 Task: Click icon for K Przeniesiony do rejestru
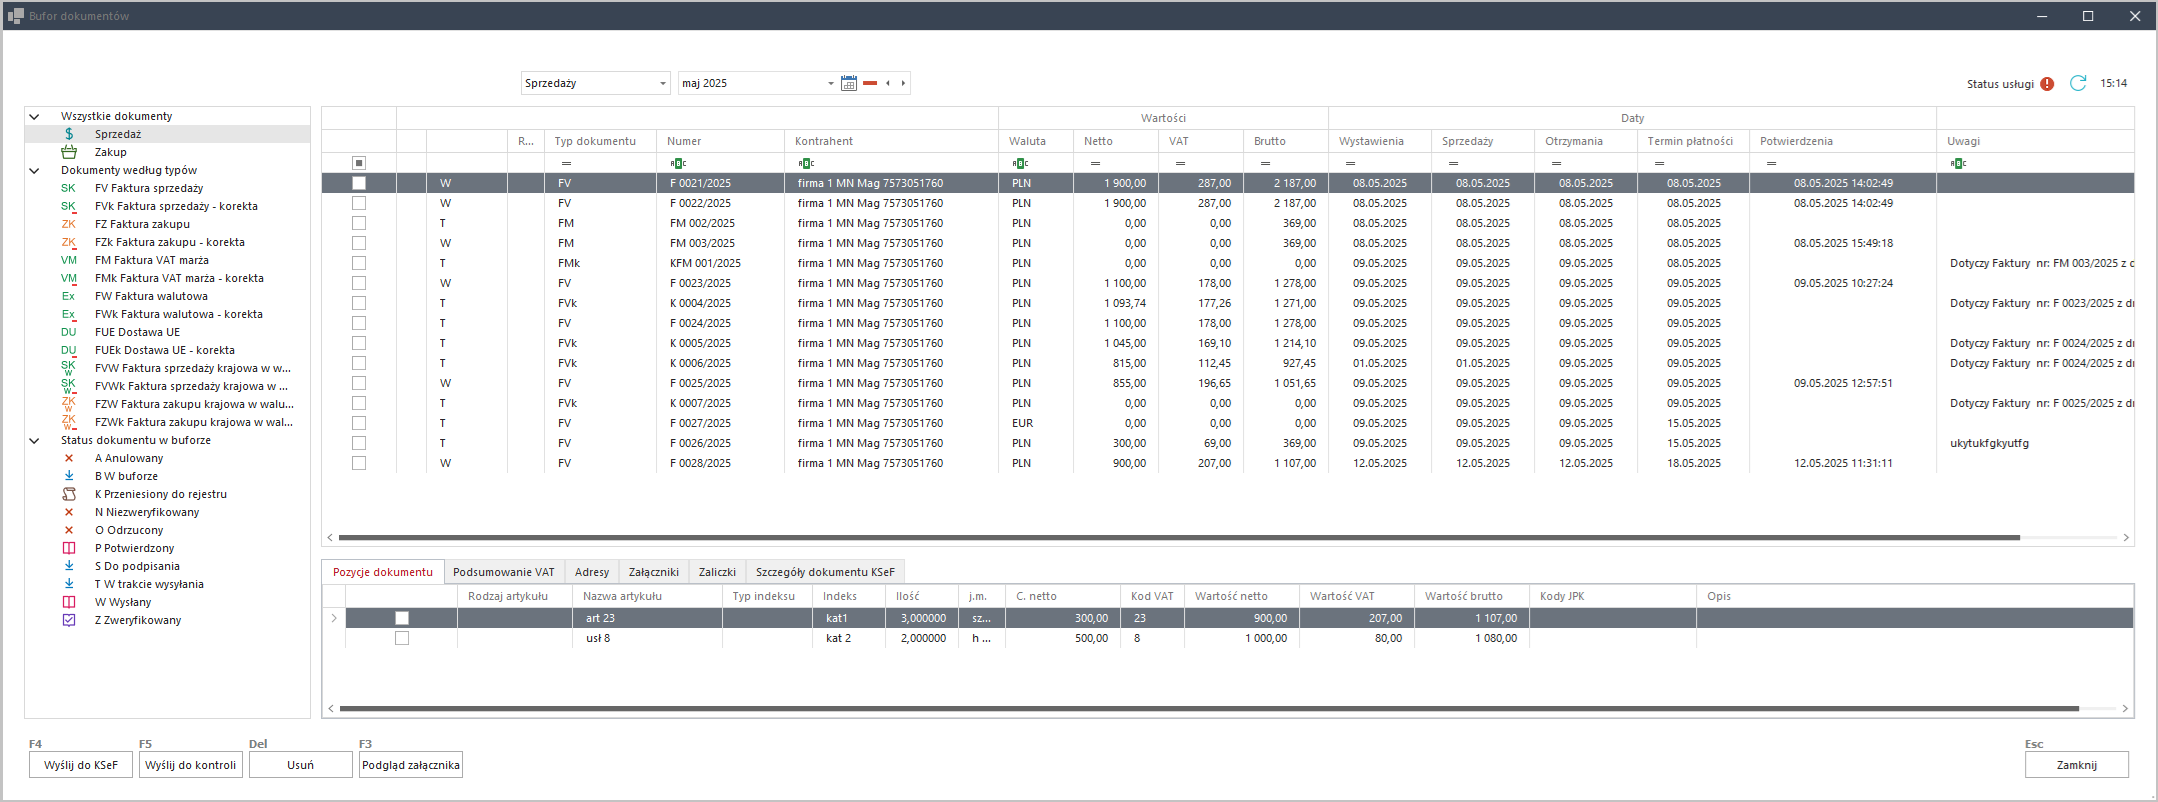[69, 494]
